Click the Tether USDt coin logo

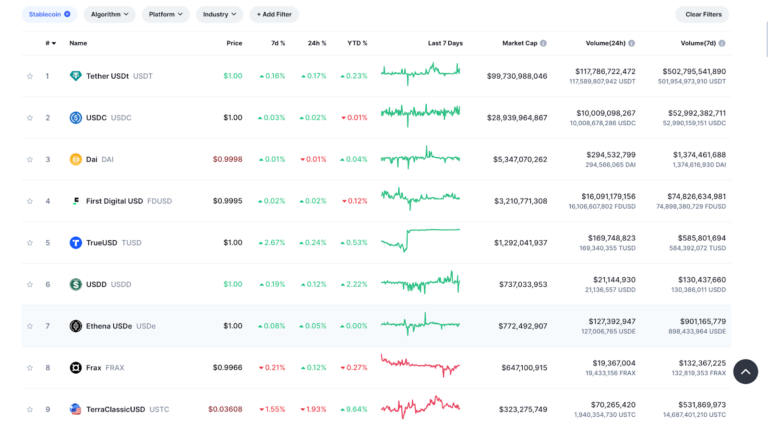[75, 76]
